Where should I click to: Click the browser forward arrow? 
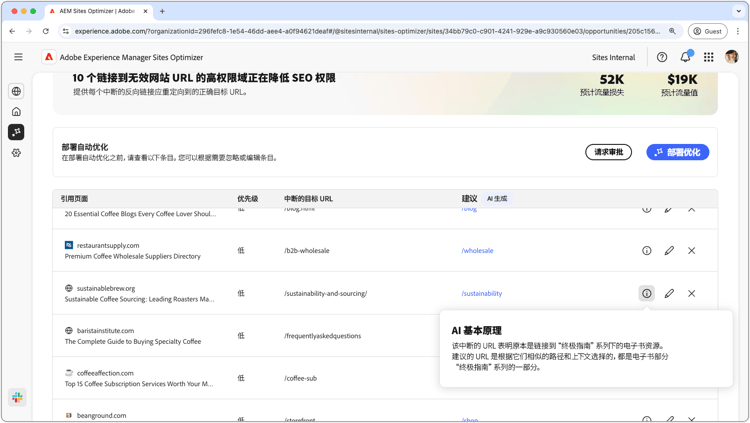[x=29, y=31]
